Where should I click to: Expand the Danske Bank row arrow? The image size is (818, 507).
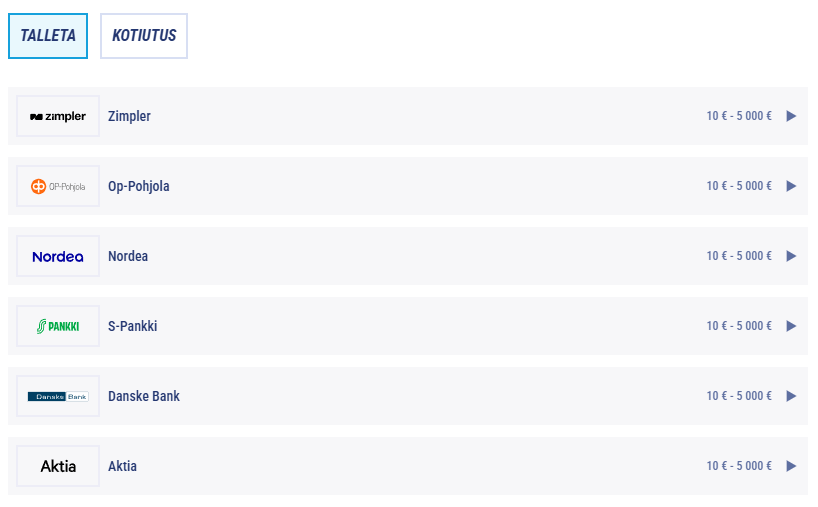click(791, 396)
